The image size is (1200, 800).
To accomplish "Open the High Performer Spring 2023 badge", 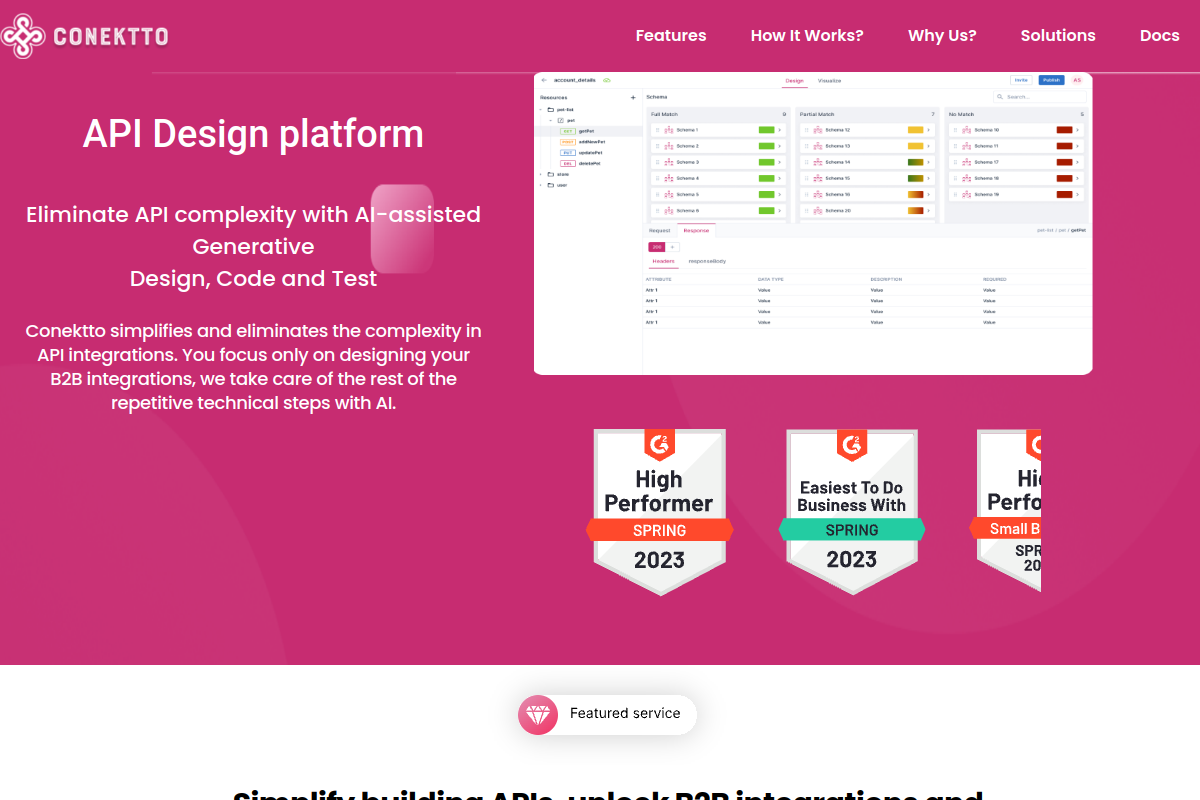I will 659,511.
